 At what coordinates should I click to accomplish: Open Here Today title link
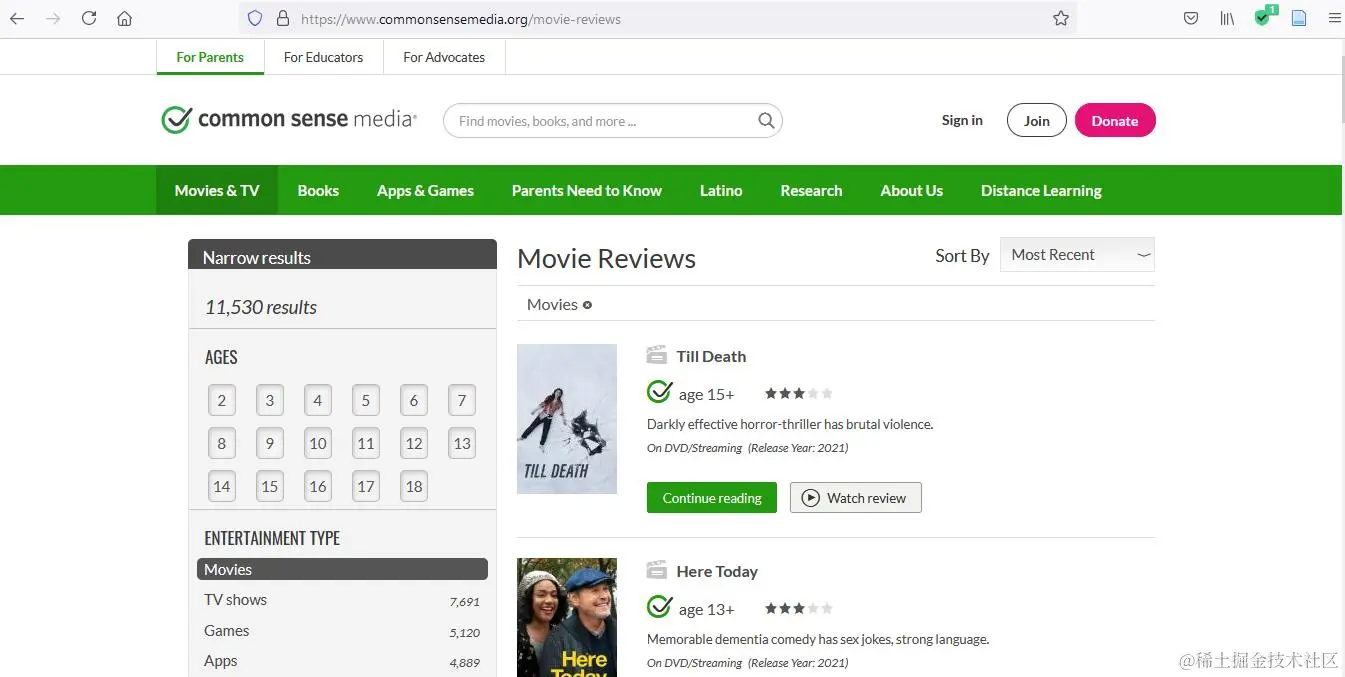point(717,571)
